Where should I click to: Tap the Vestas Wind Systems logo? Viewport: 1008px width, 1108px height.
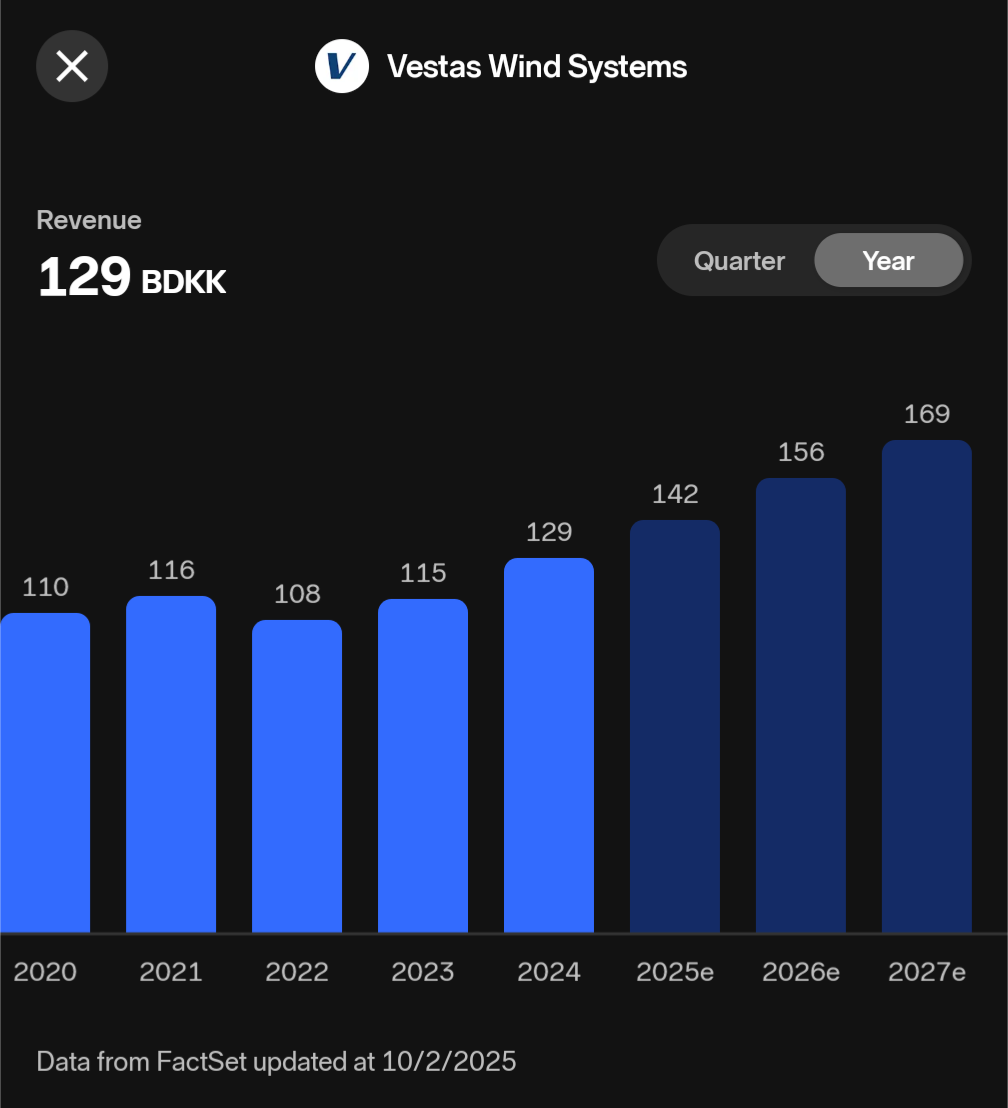click(342, 66)
